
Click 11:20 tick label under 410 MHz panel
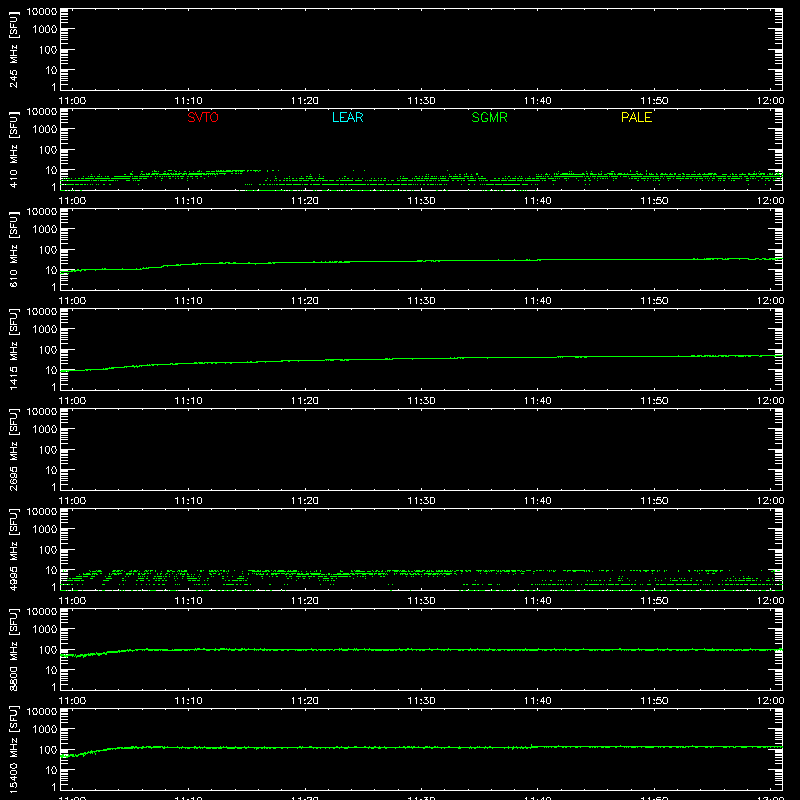(x=305, y=201)
